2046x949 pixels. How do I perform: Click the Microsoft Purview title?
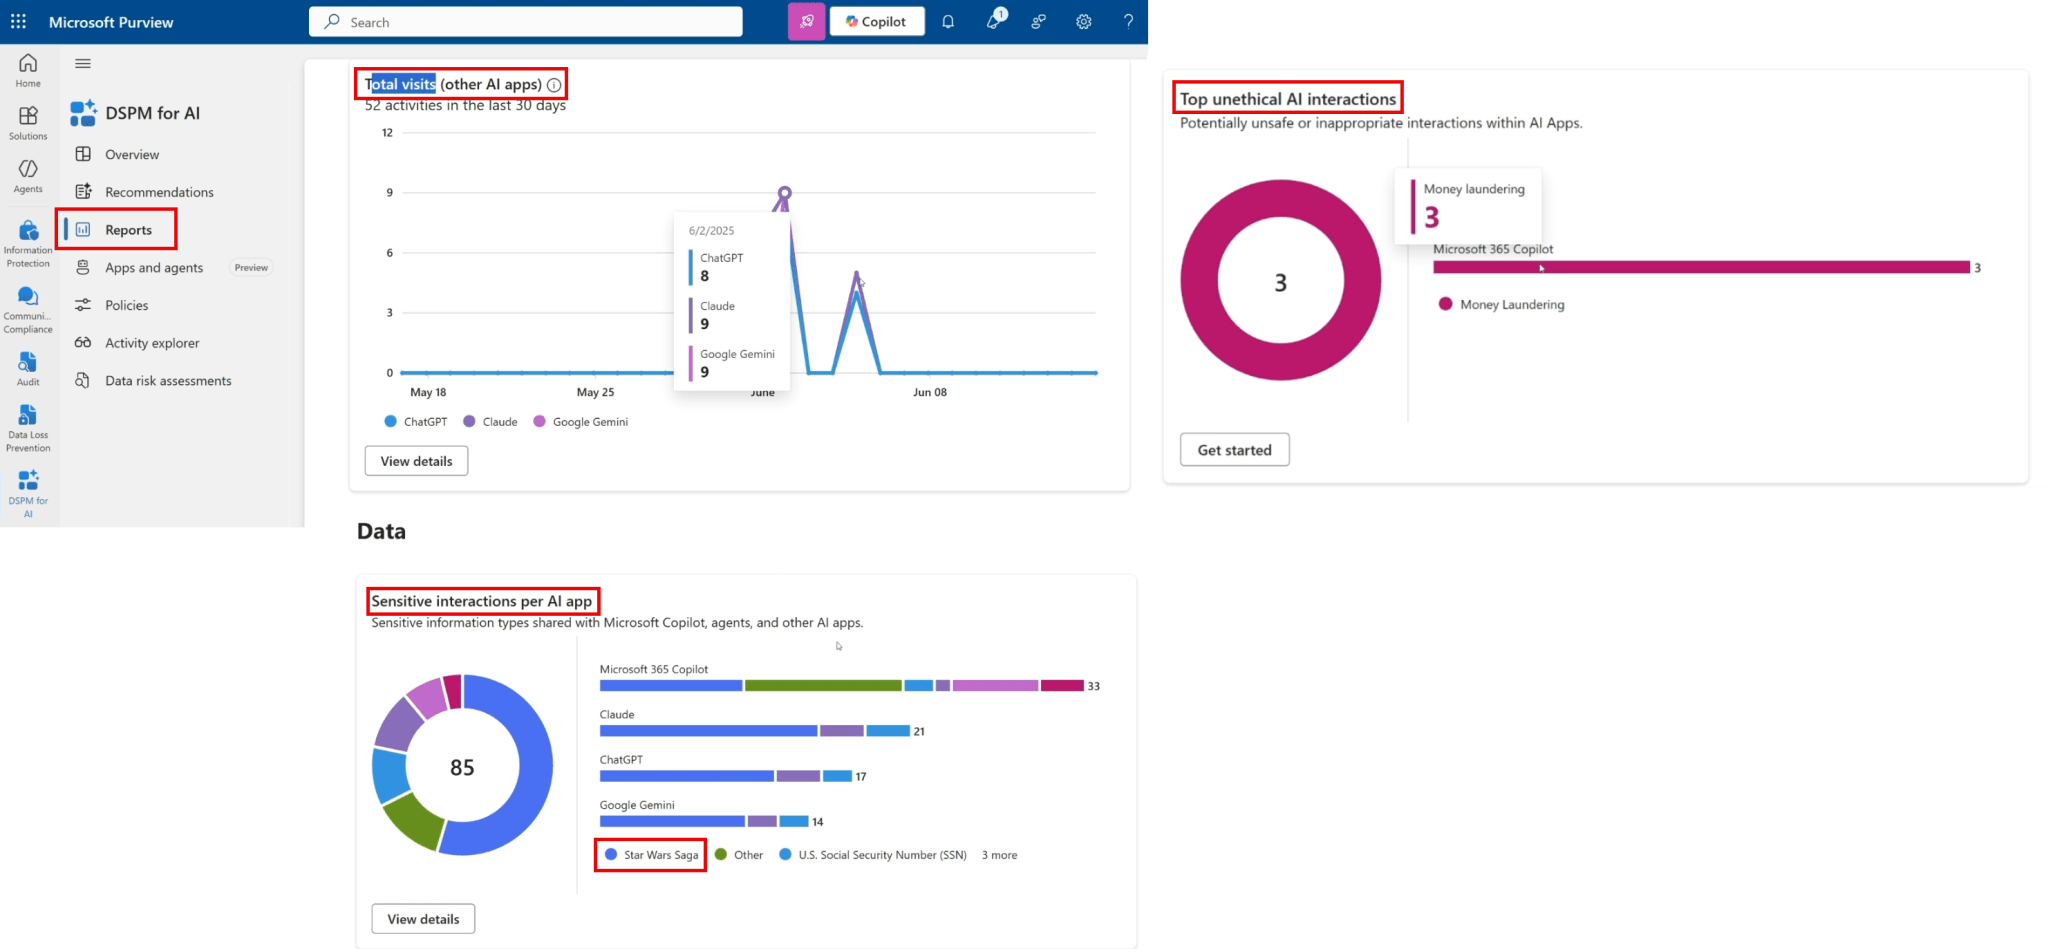(x=111, y=22)
